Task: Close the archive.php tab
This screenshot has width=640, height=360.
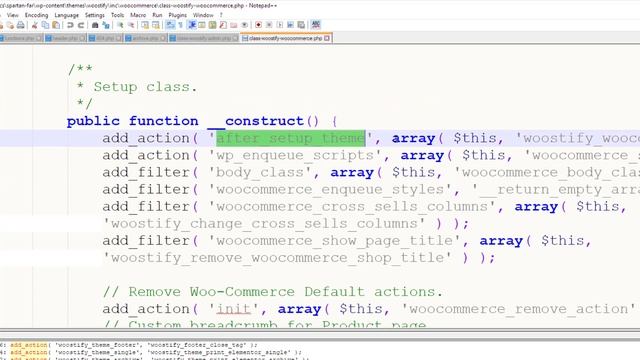Action: 162,38
